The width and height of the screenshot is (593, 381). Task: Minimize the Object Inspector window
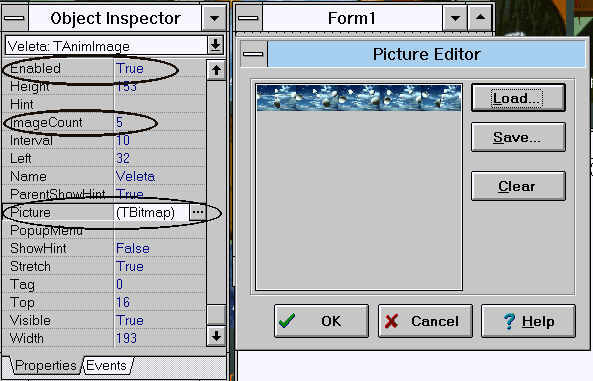pos(214,18)
